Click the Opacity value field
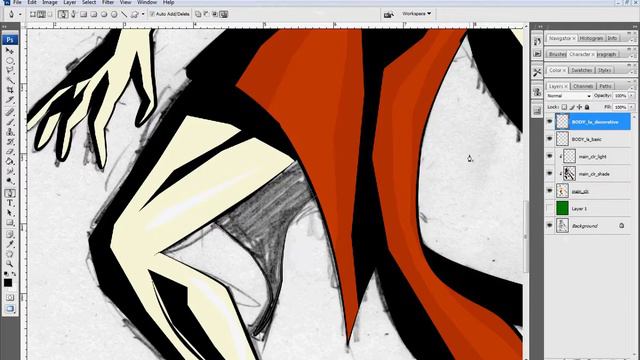Viewport: 640px width, 360px height. coord(620,96)
